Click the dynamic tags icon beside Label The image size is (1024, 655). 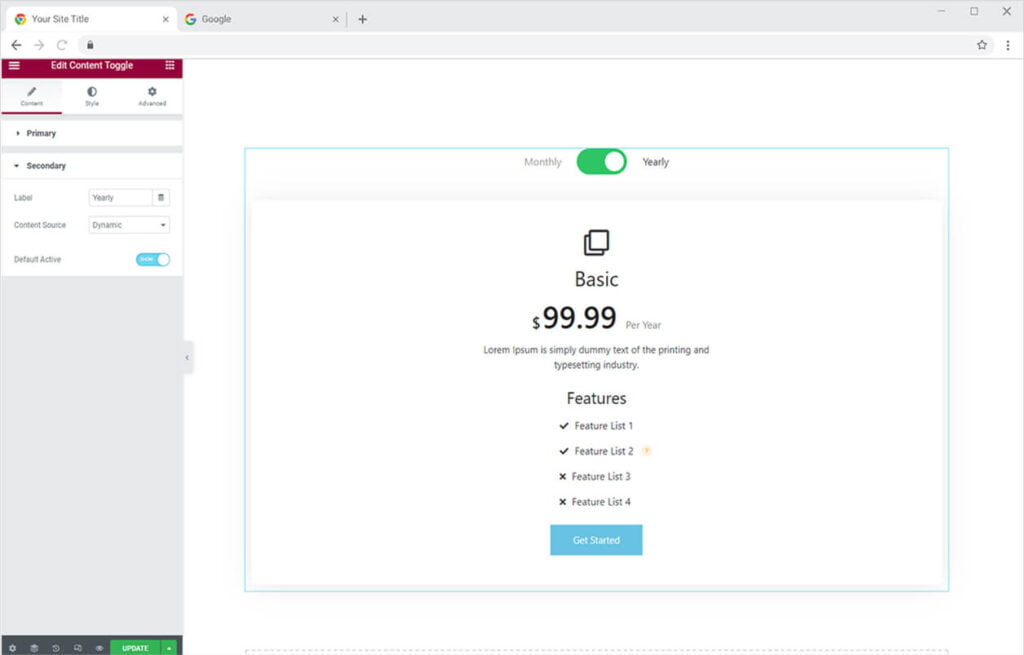click(x=161, y=198)
